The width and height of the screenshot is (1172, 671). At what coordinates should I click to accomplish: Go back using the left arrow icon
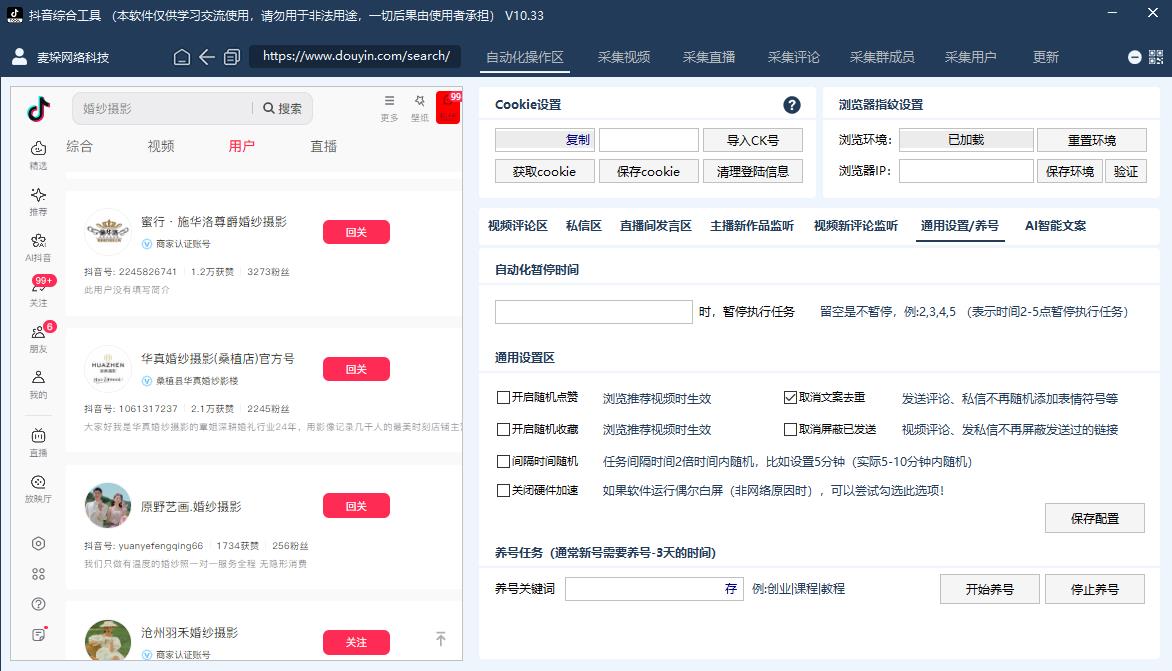click(207, 57)
